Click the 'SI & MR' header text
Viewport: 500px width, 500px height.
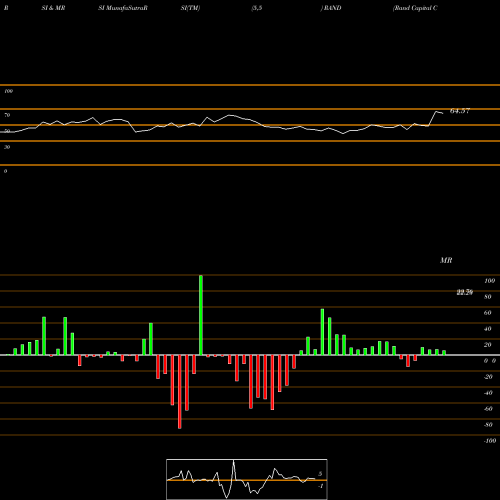[53, 8]
